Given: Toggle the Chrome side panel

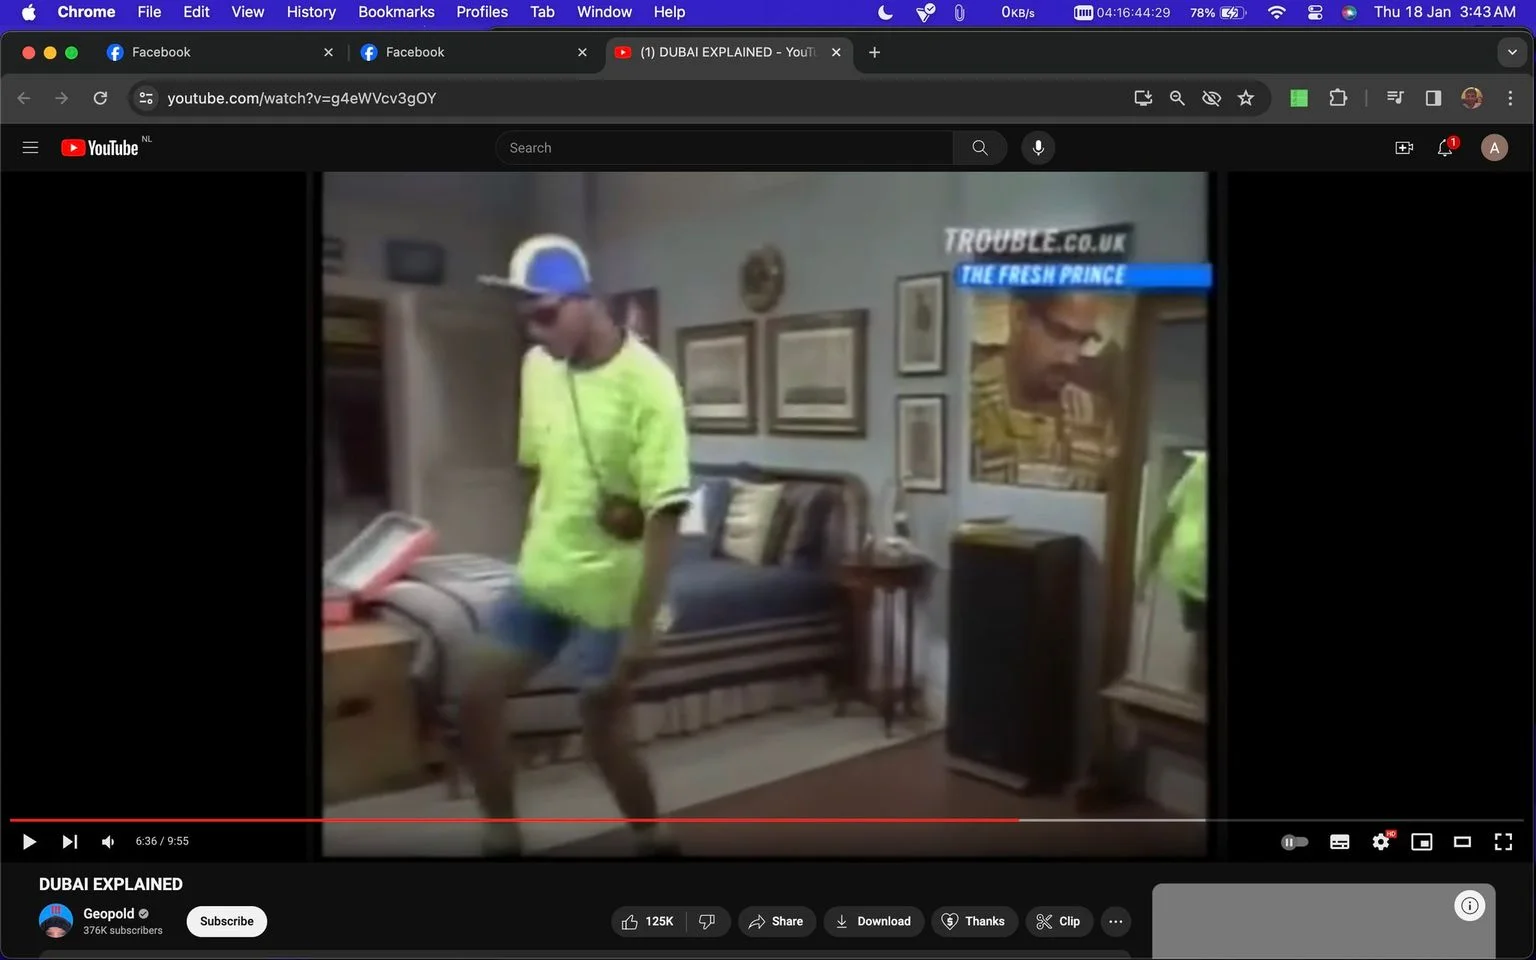Looking at the screenshot, I should (1433, 98).
